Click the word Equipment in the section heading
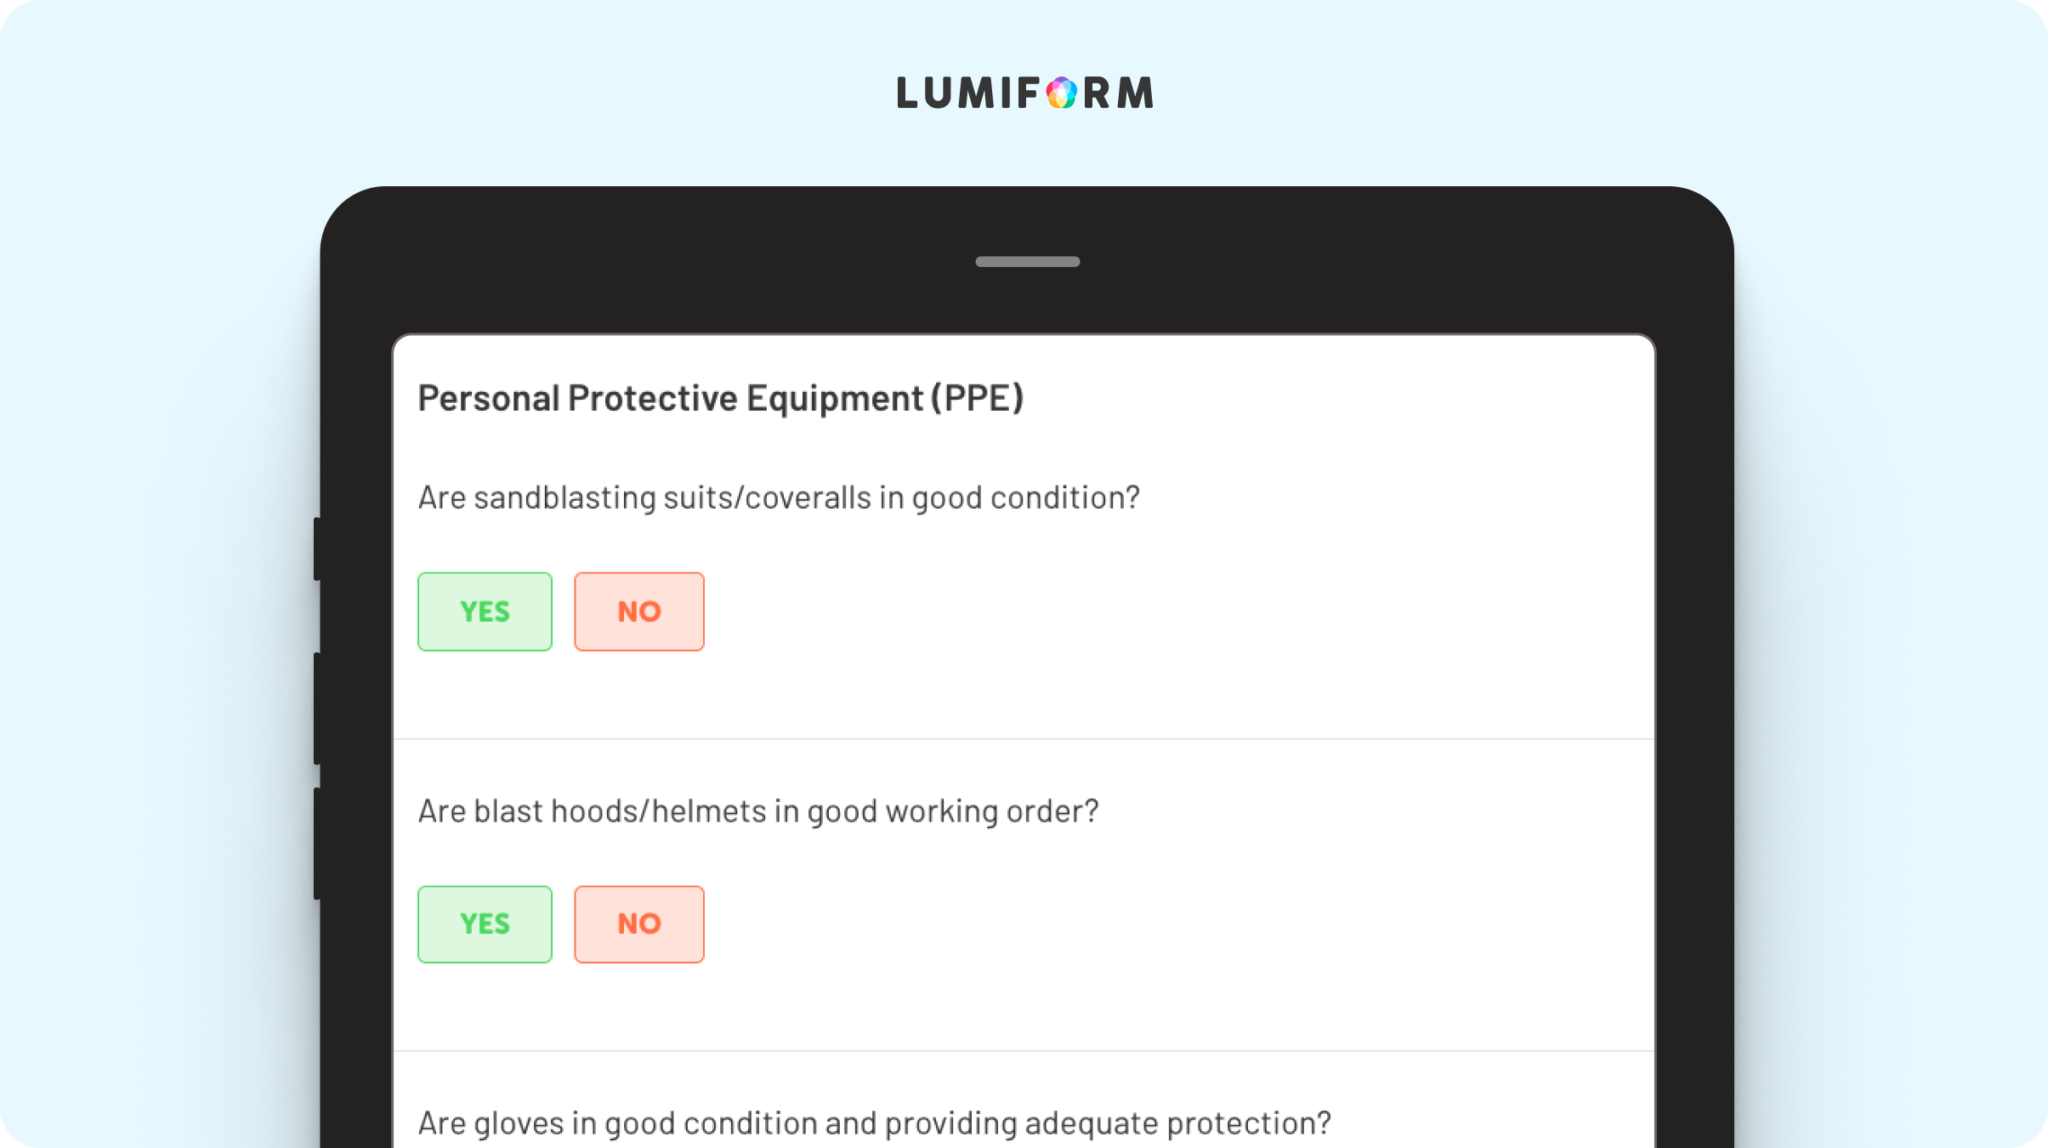 (834, 398)
